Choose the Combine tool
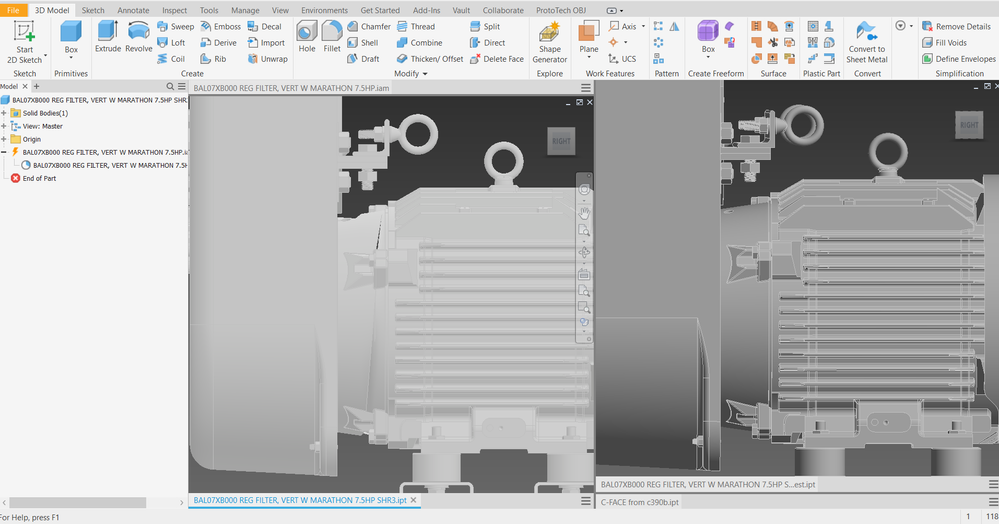The height and width of the screenshot is (524, 999). click(x=419, y=43)
